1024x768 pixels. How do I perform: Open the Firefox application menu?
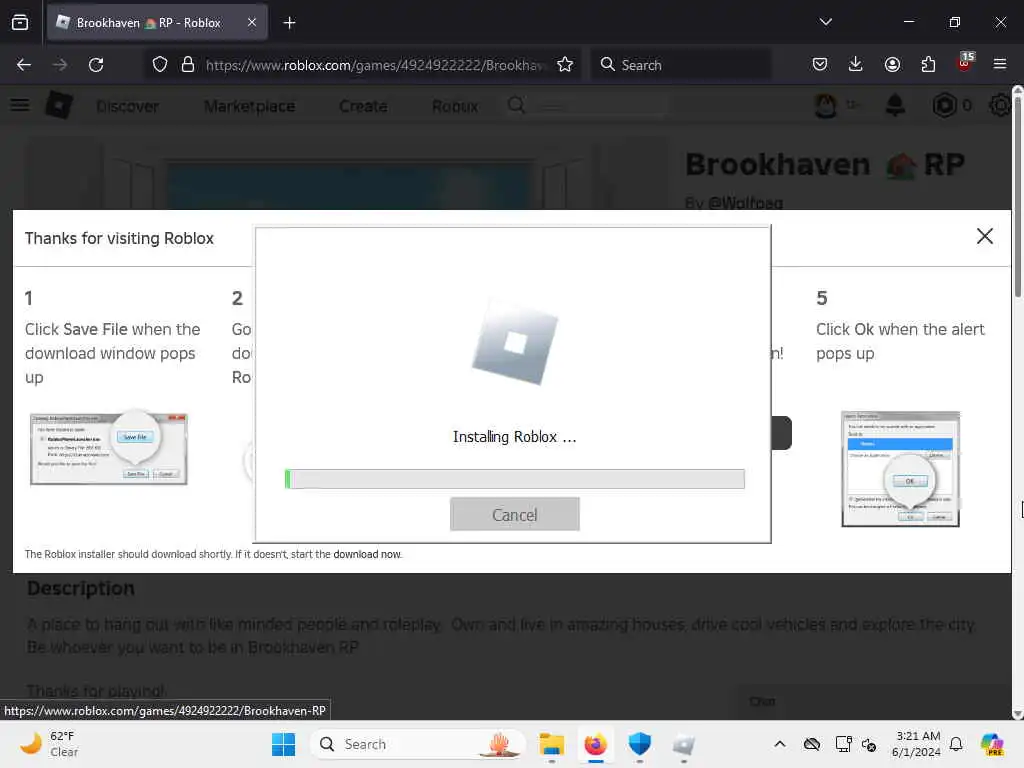999,64
